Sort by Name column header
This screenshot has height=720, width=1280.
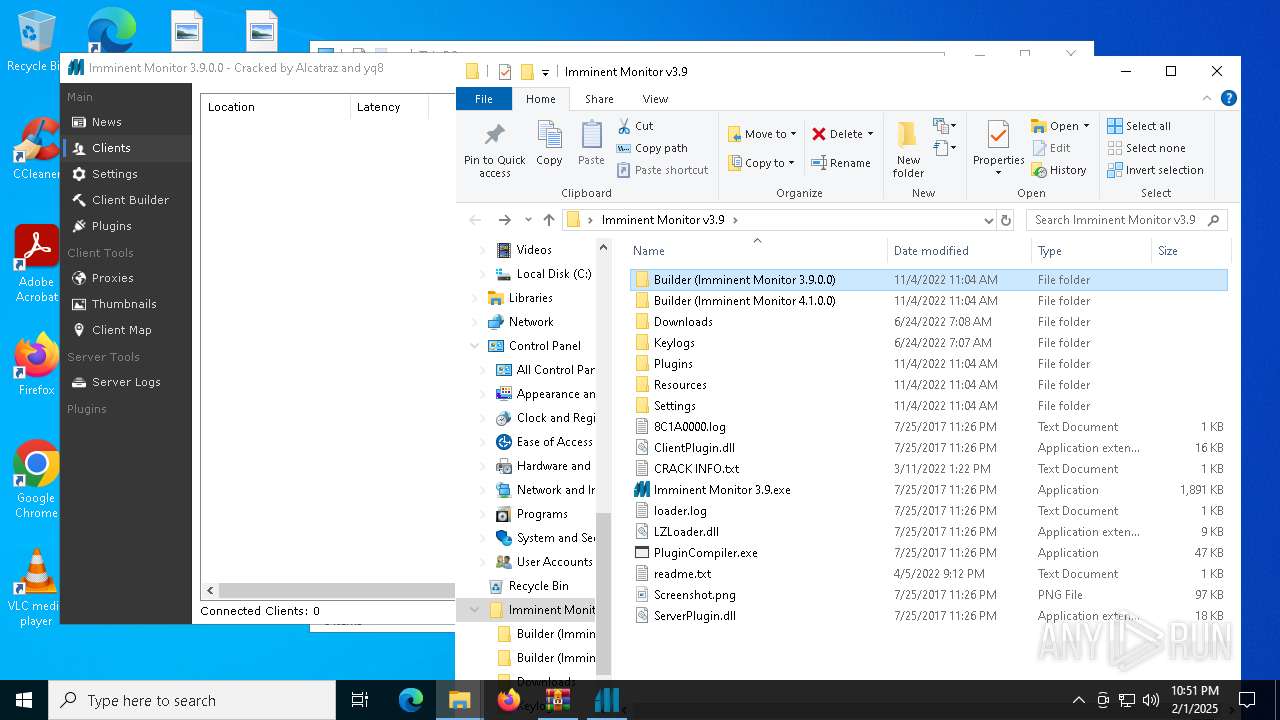757,251
